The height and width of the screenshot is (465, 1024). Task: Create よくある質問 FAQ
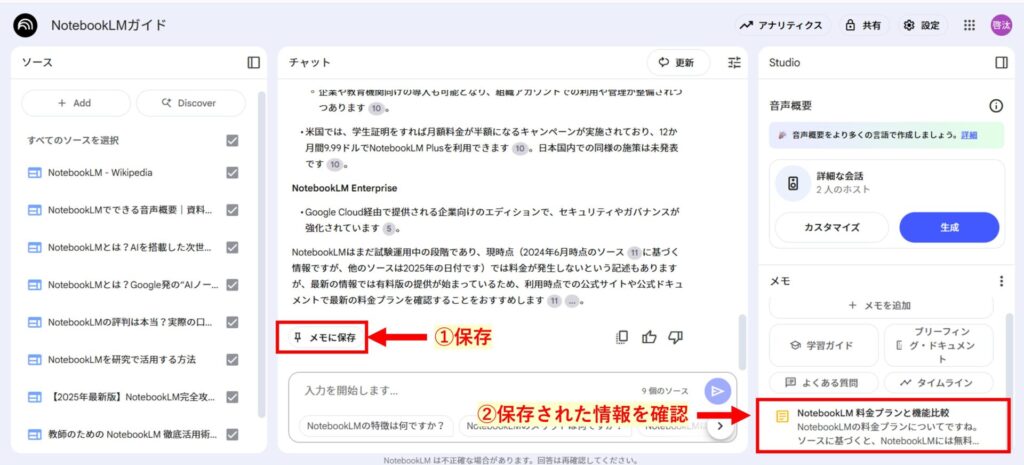click(x=824, y=383)
